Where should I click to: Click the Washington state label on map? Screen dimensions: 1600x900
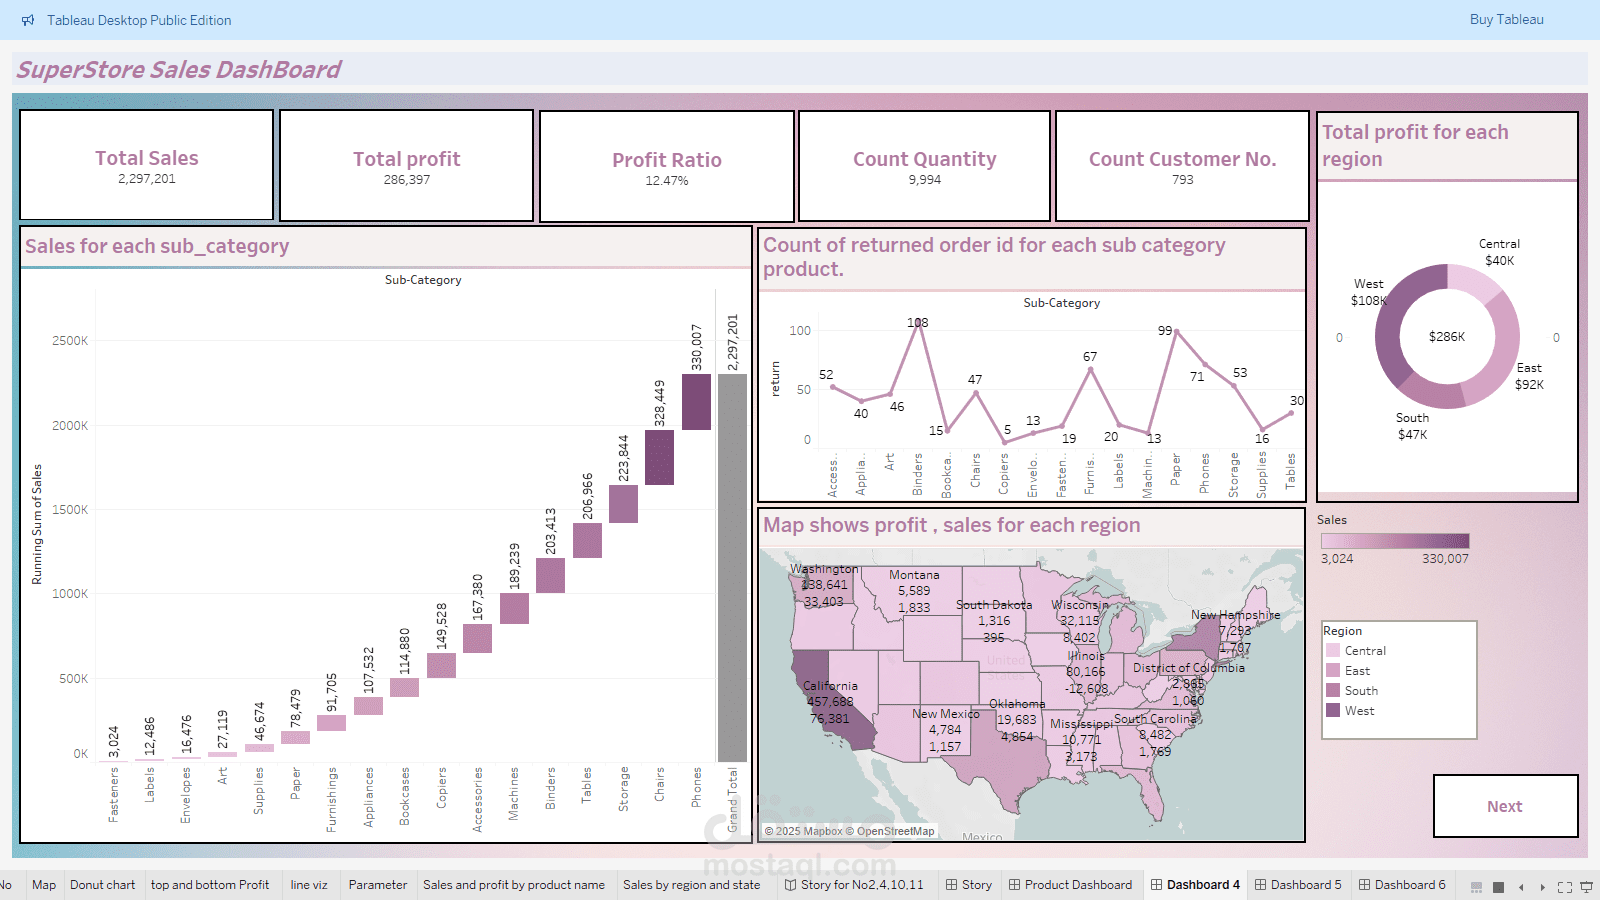824,569
